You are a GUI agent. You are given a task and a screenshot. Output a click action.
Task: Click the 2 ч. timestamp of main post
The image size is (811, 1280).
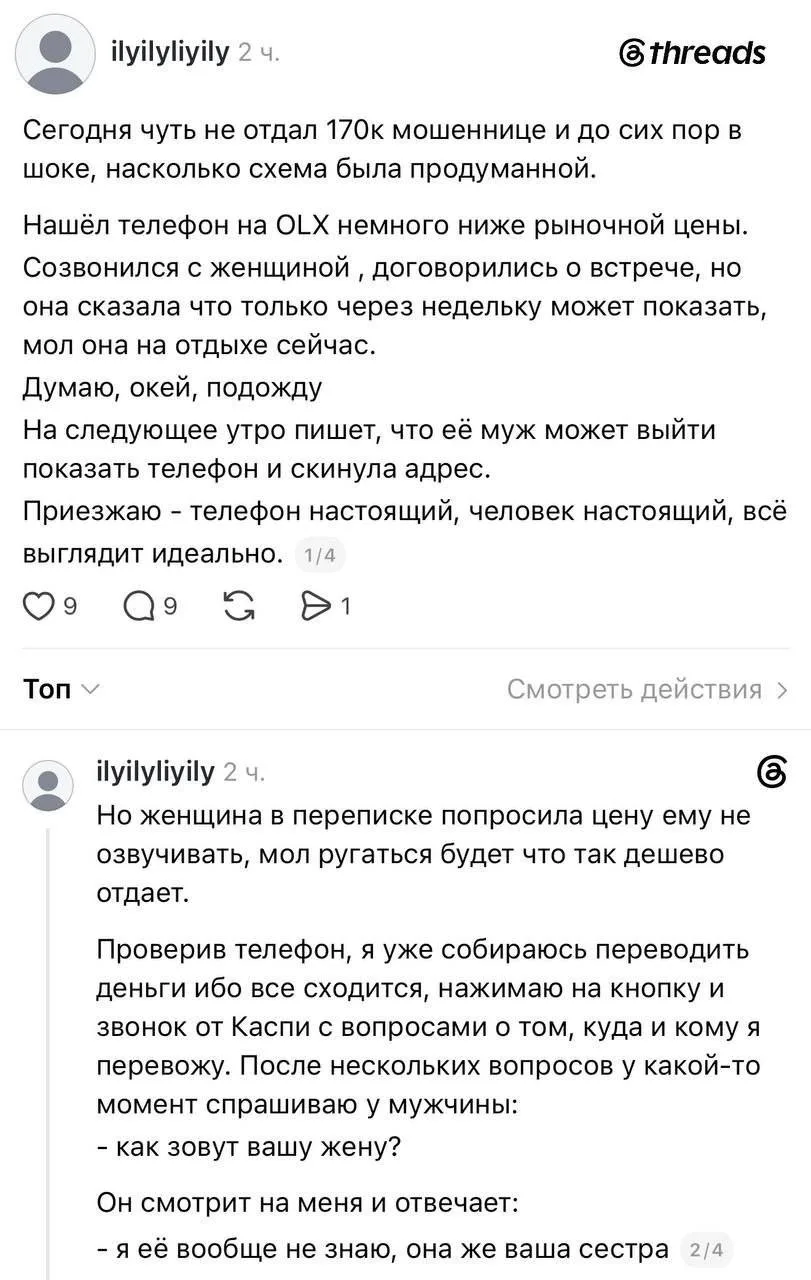pos(259,52)
